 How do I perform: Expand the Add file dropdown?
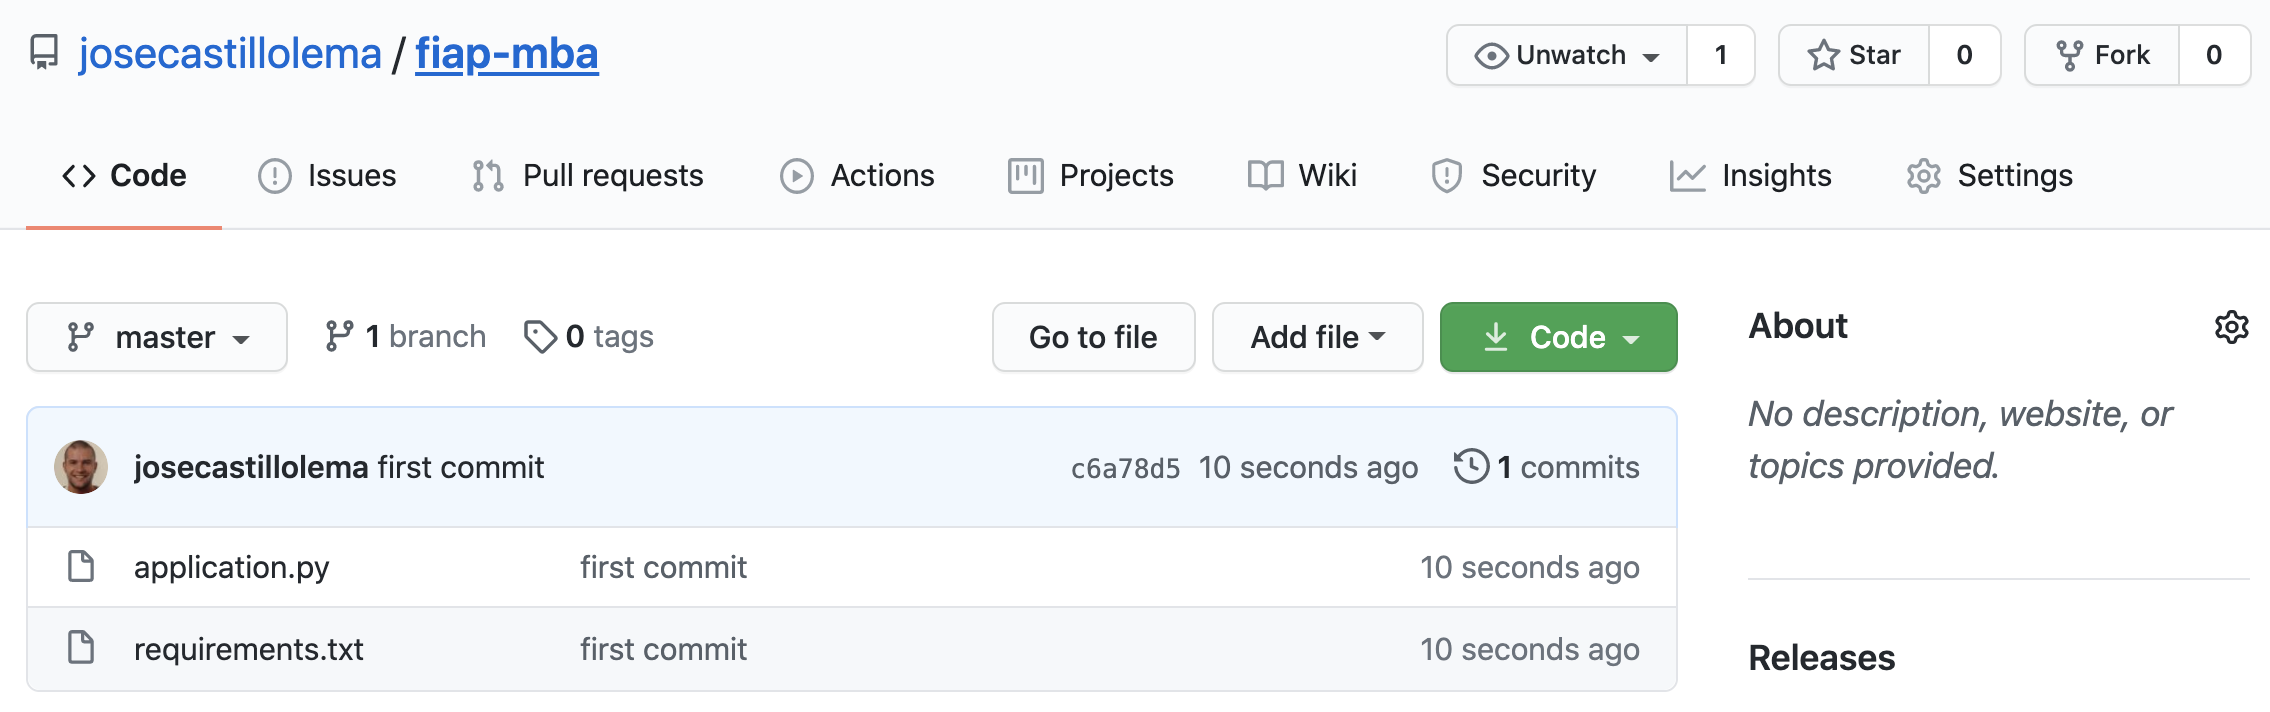[1317, 337]
